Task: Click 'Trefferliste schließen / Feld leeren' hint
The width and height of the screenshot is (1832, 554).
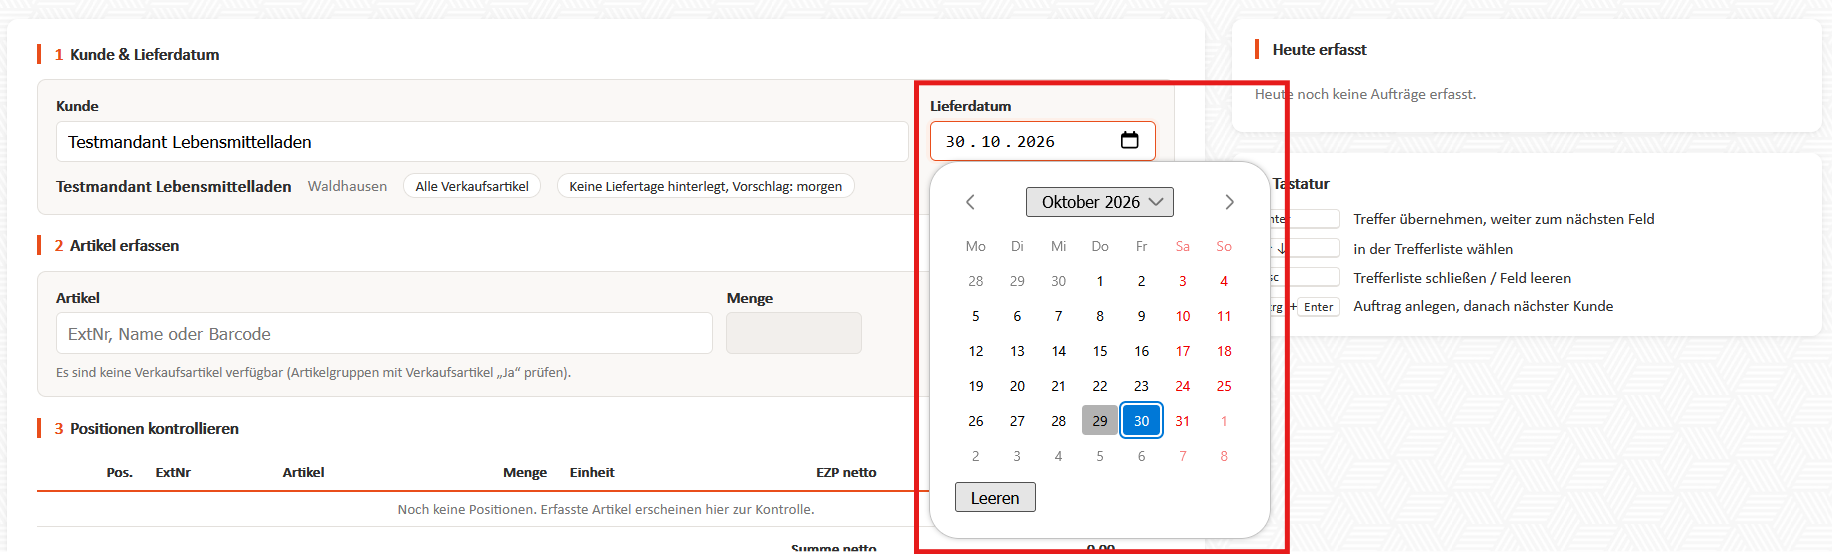Action: pyautogui.click(x=1461, y=278)
